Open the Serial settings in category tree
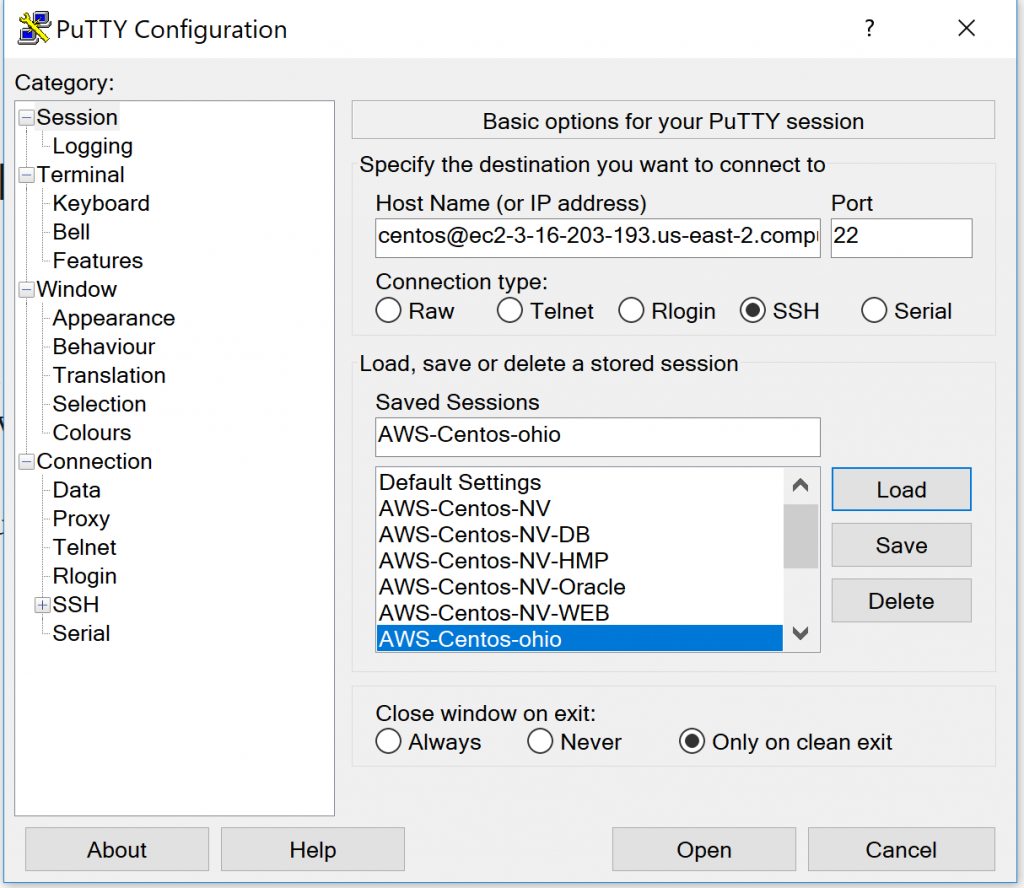 pos(82,634)
